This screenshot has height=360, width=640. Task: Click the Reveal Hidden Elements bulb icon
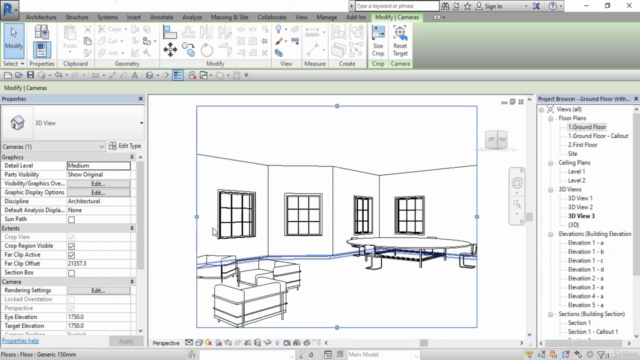pyautogui.click(x=277, y=343)
